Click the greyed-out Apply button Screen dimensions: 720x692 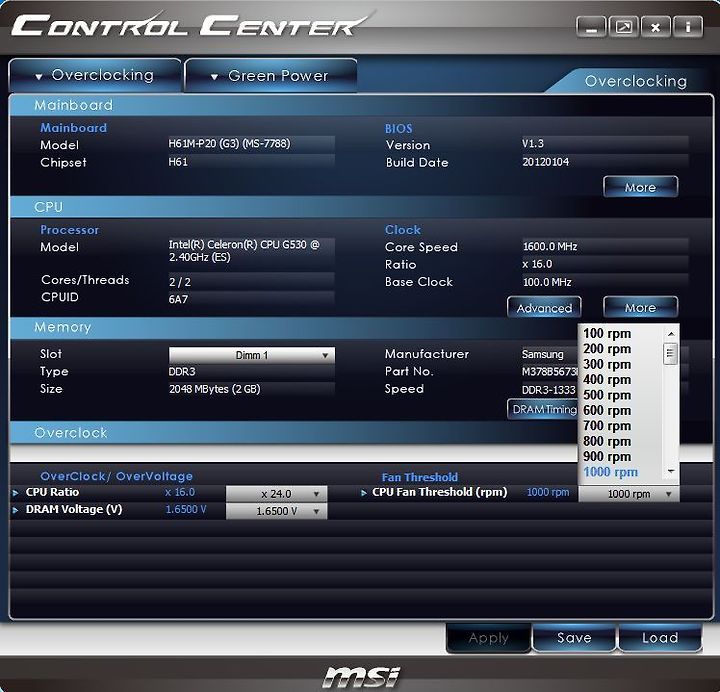(x=489, y=637)
